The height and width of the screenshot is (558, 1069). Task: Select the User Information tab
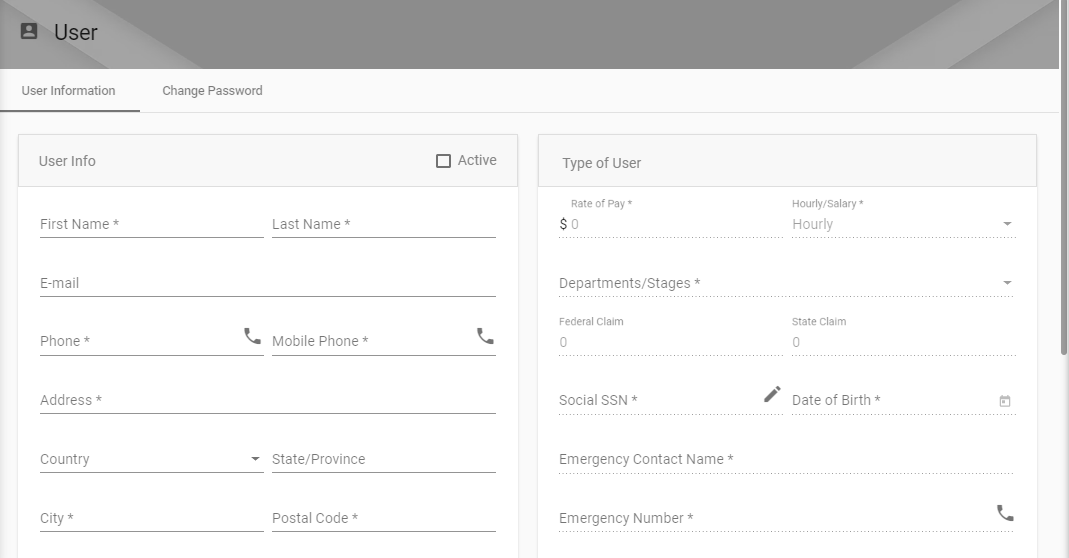tap(68, 91)
